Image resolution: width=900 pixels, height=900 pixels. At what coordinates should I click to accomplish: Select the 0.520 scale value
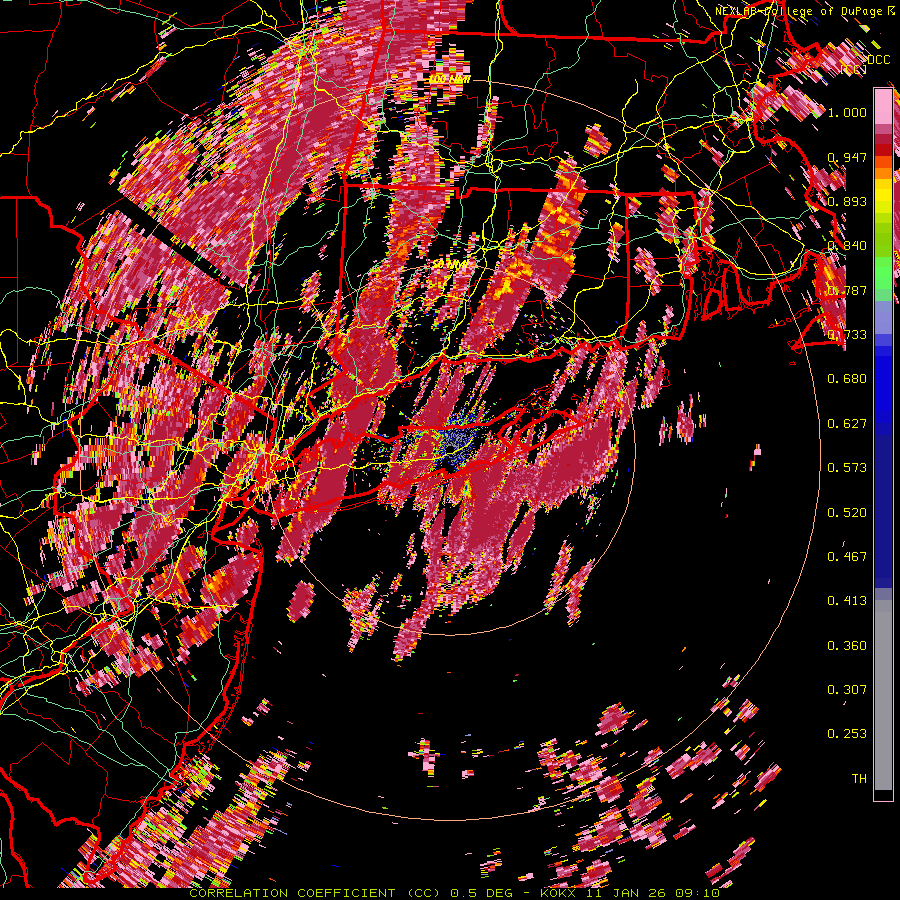click(x=847, y=512)
